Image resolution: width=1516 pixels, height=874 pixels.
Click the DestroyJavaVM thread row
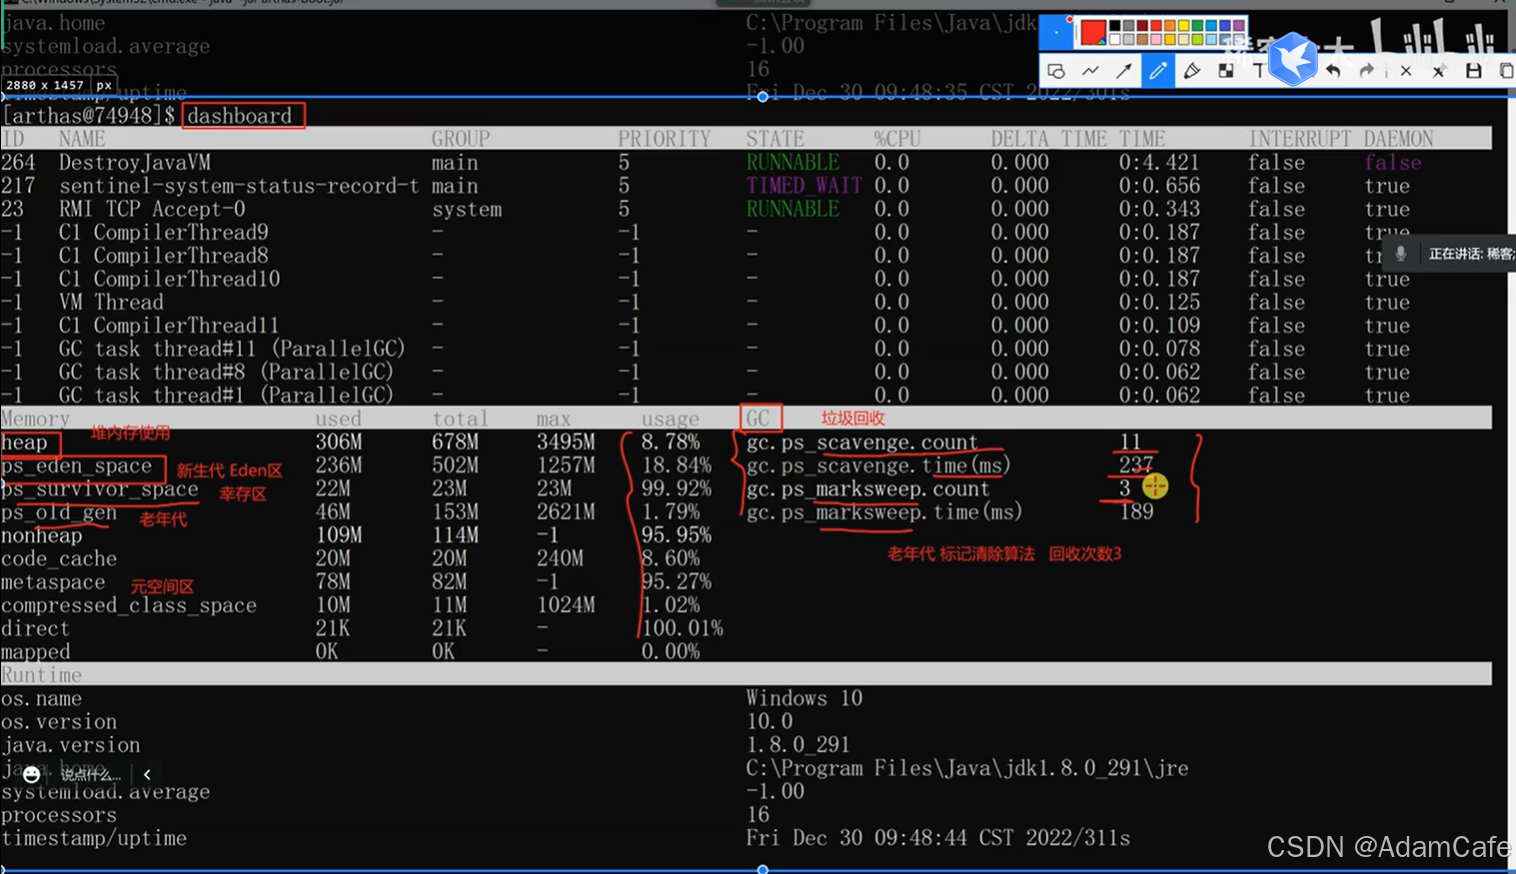[x=746, y=162]
